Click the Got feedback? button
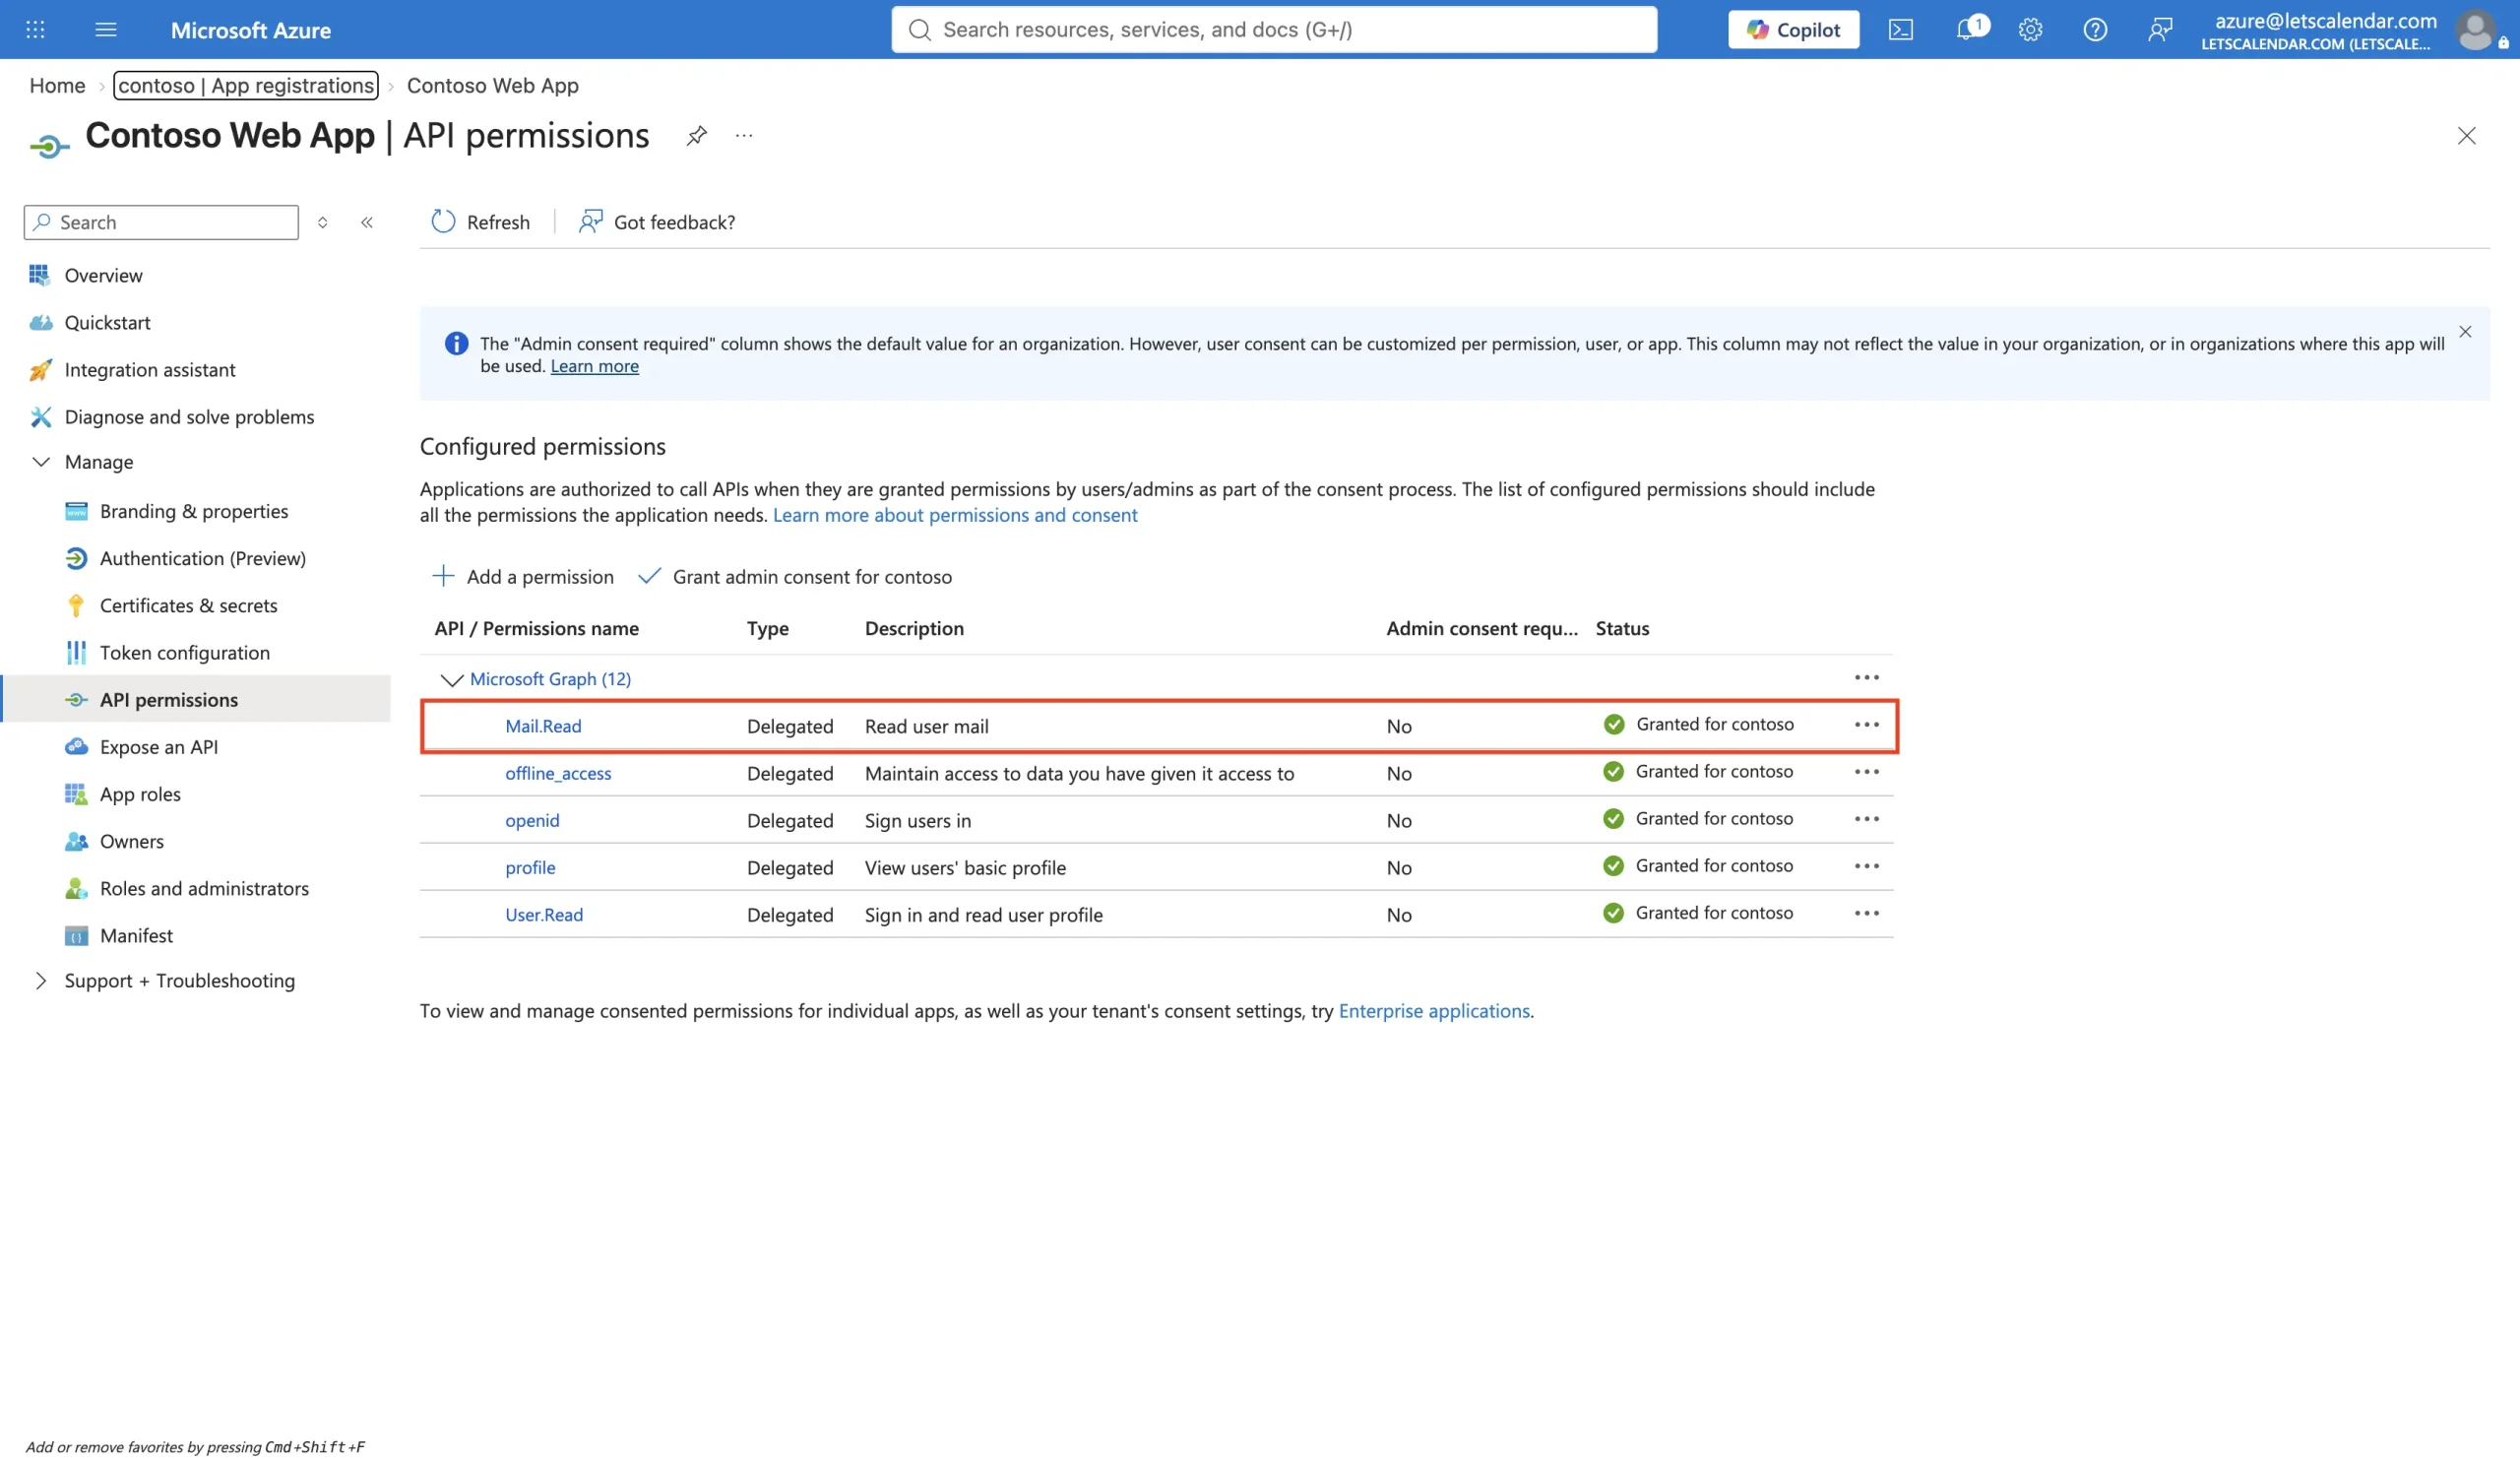Screen dimensions: 2520x1459 [x=657, y=222]
